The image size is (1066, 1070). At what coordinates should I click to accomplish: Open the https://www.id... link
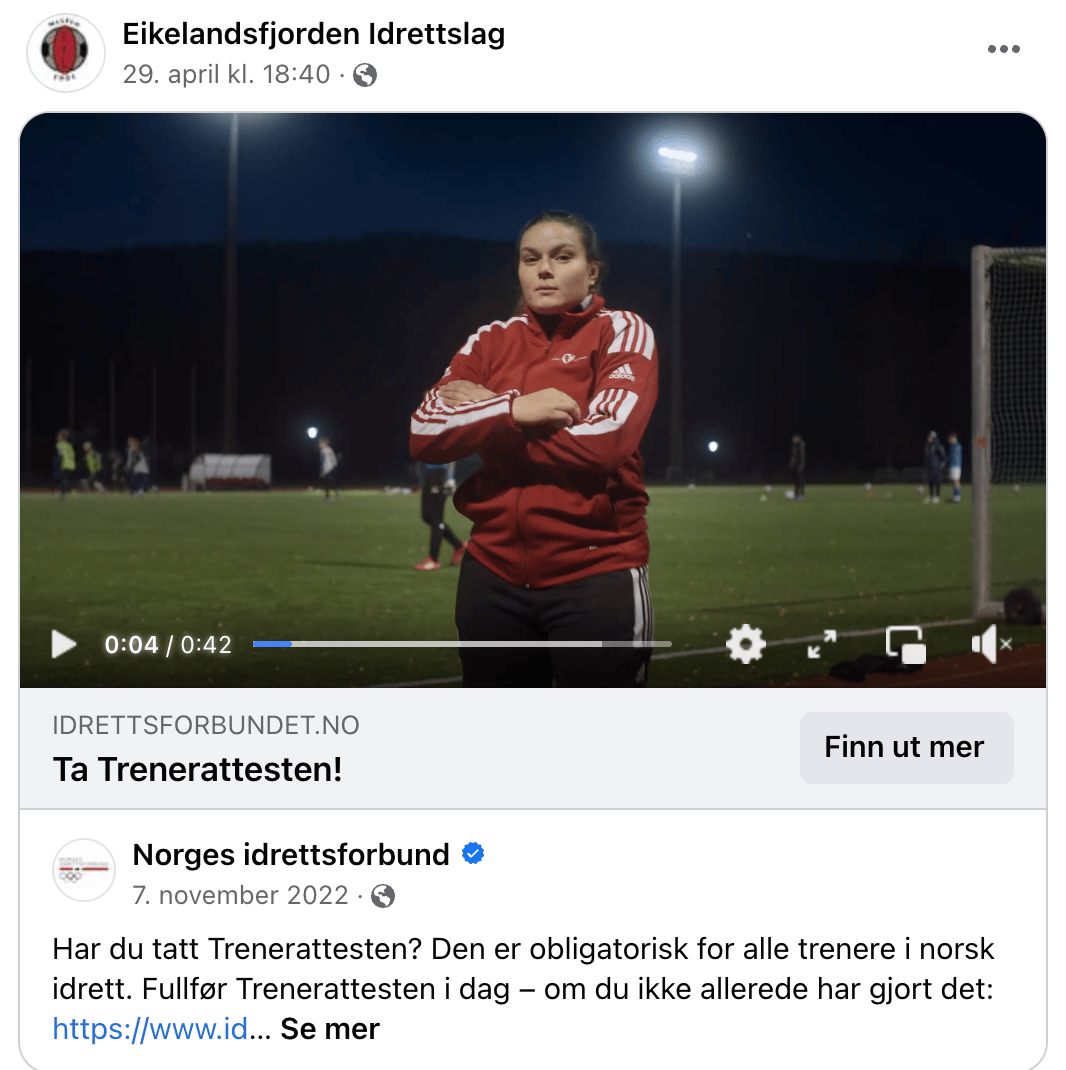pyautogui.click(x=150, y=1028)
